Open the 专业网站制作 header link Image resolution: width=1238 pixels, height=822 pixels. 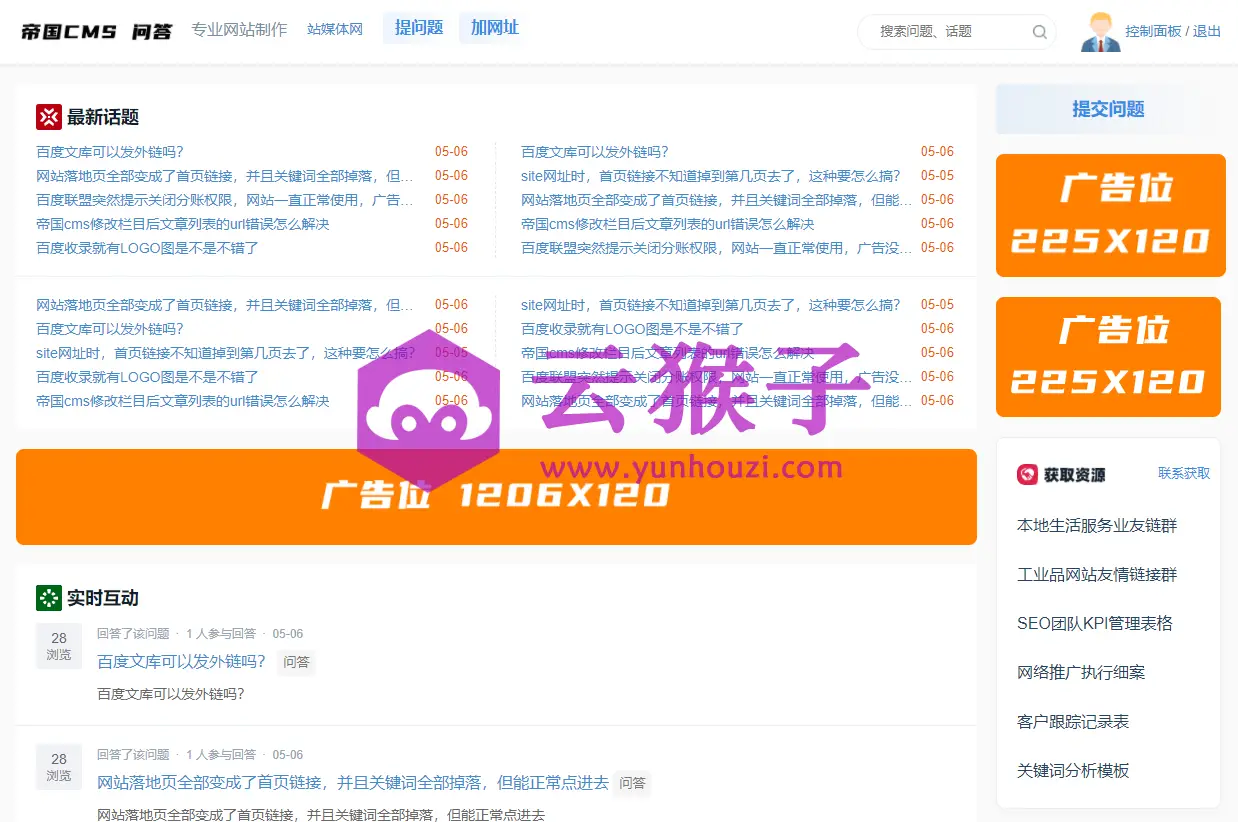239,29
